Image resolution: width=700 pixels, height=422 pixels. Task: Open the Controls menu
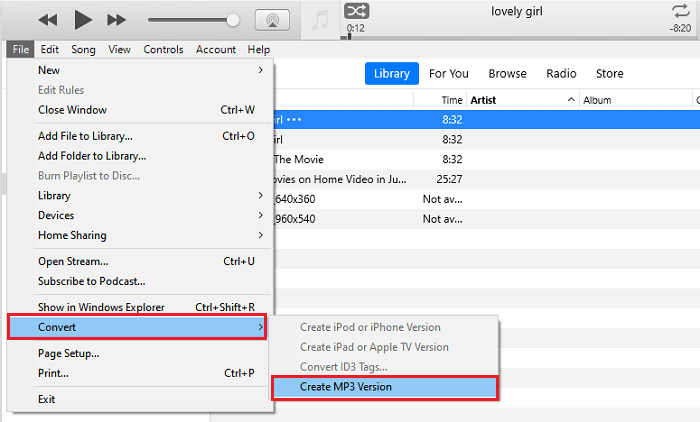point(163,50)
